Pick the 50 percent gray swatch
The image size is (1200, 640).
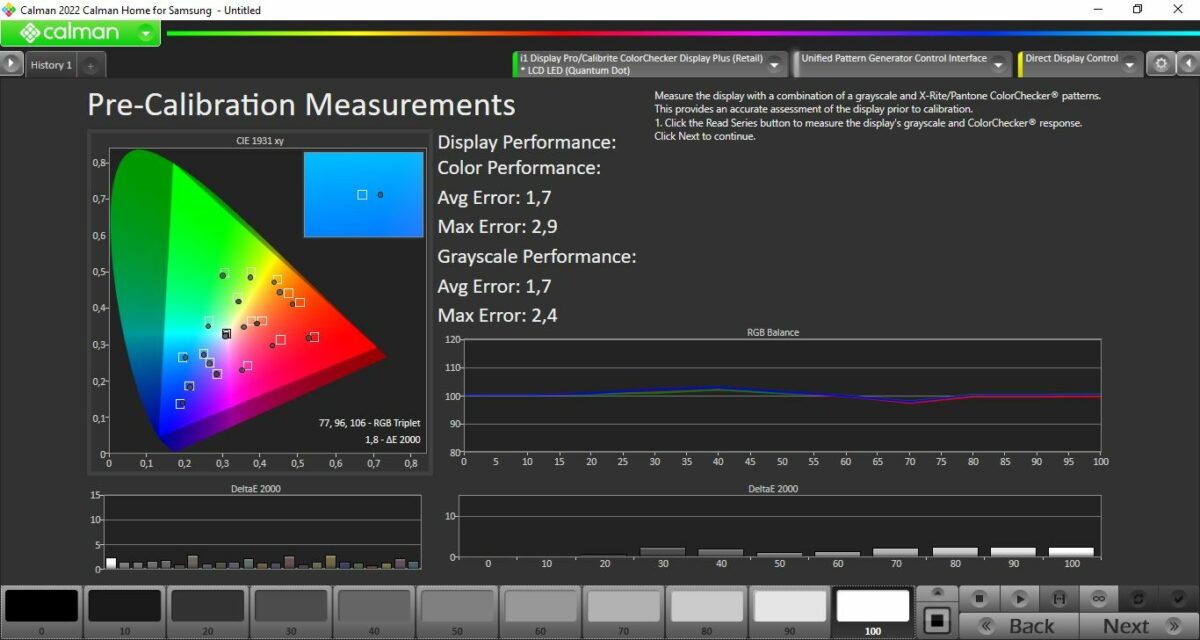click(x=457, y=607)
